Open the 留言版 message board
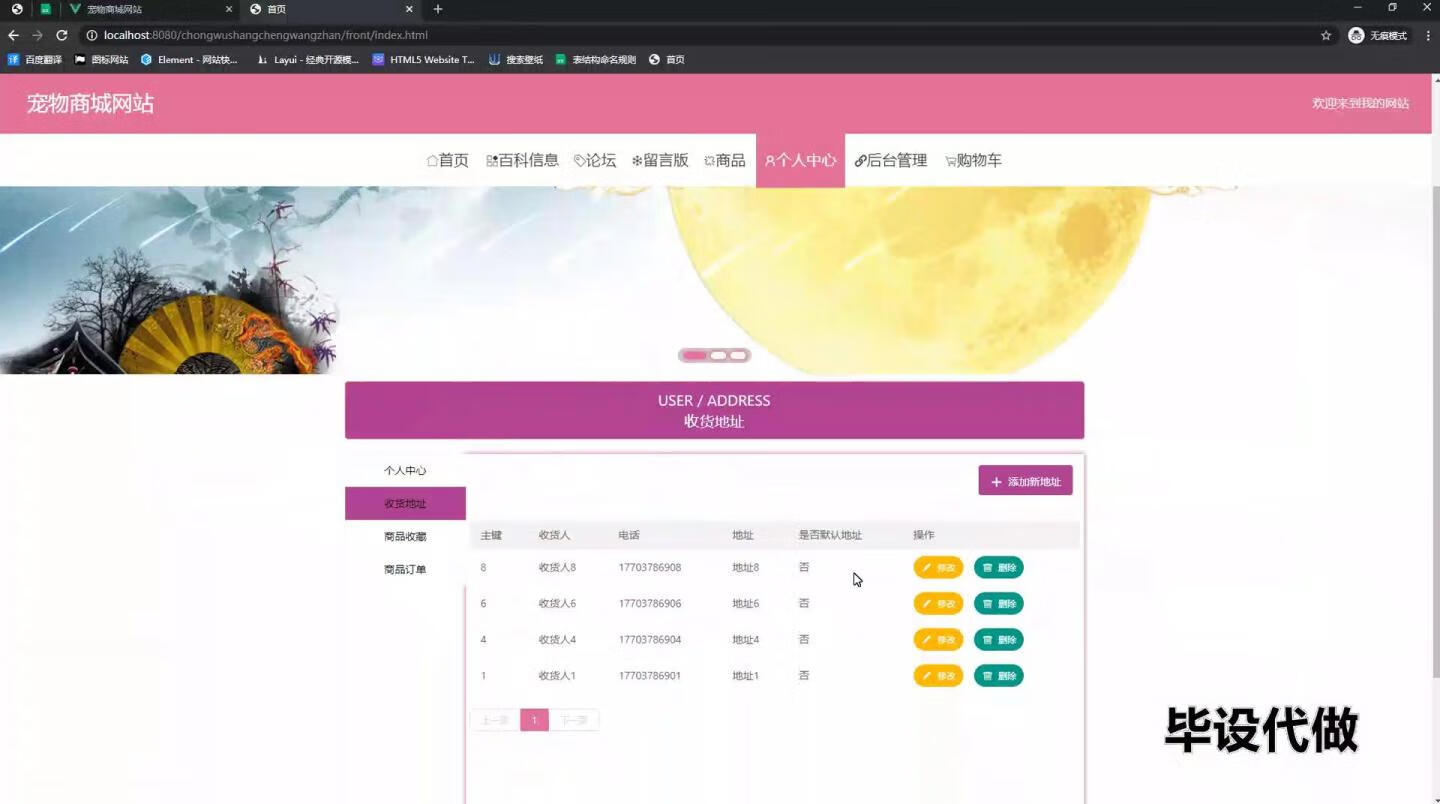1440x804 pixels. point(660,160)
